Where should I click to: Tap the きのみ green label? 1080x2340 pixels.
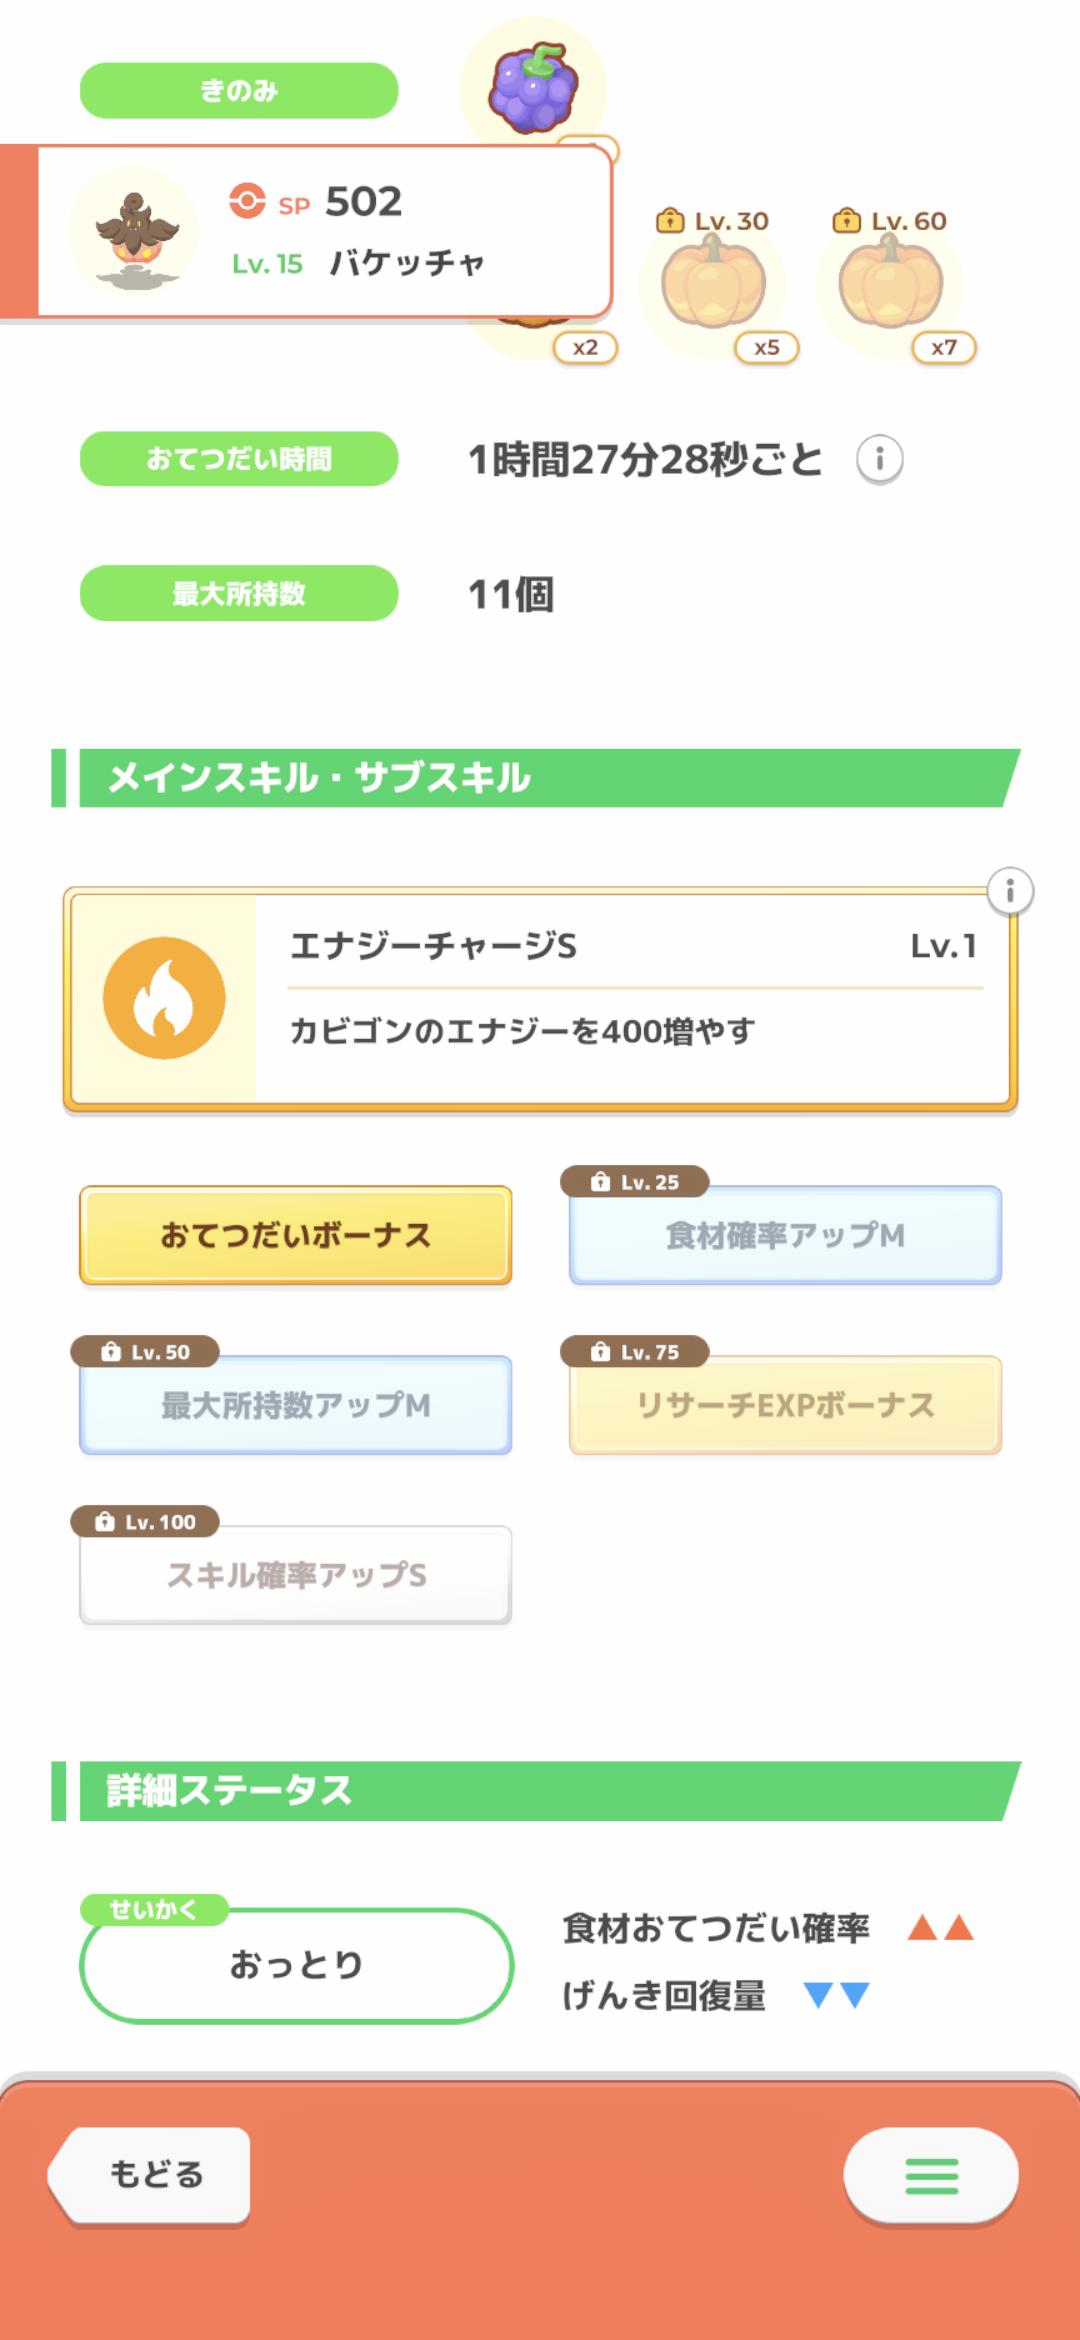click(x=239, y=91)
